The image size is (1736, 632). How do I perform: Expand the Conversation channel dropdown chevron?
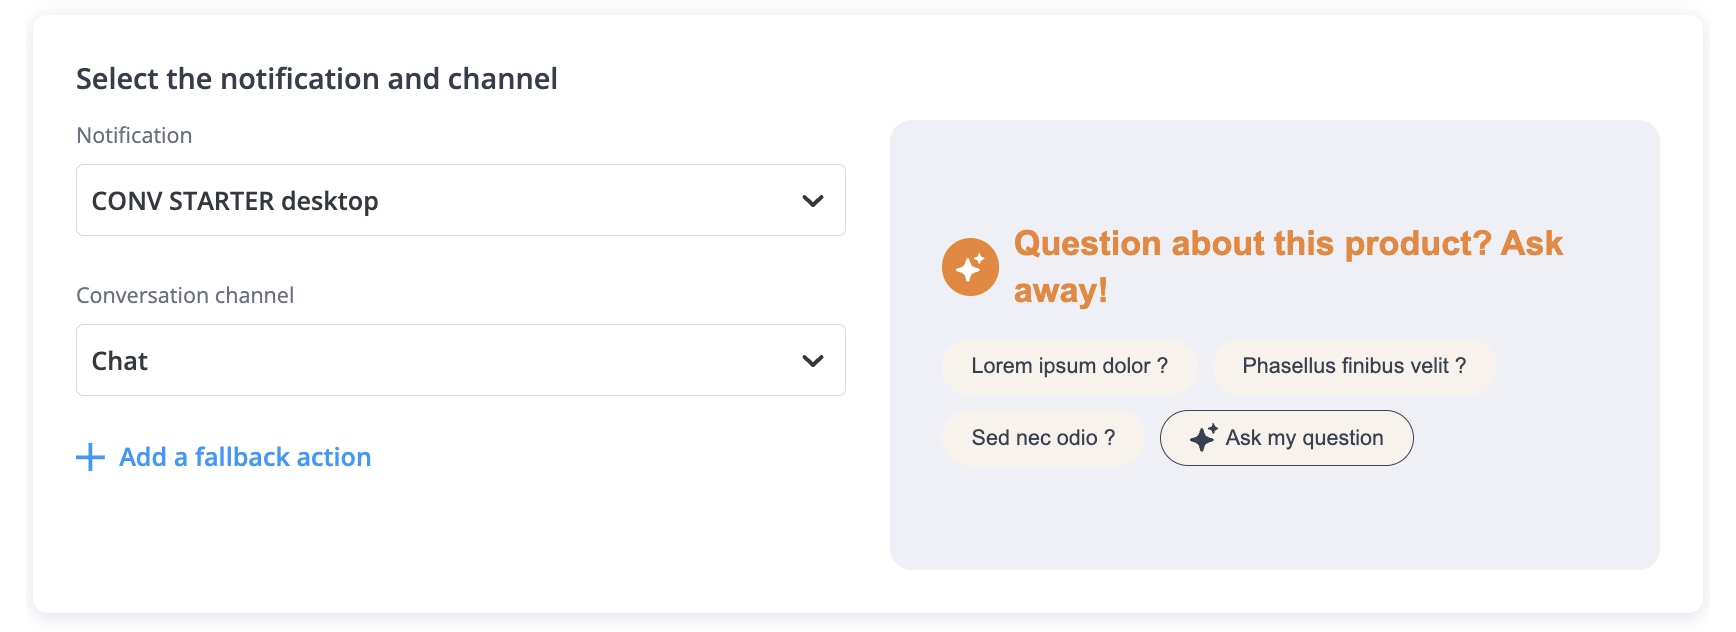pos(813,361)
